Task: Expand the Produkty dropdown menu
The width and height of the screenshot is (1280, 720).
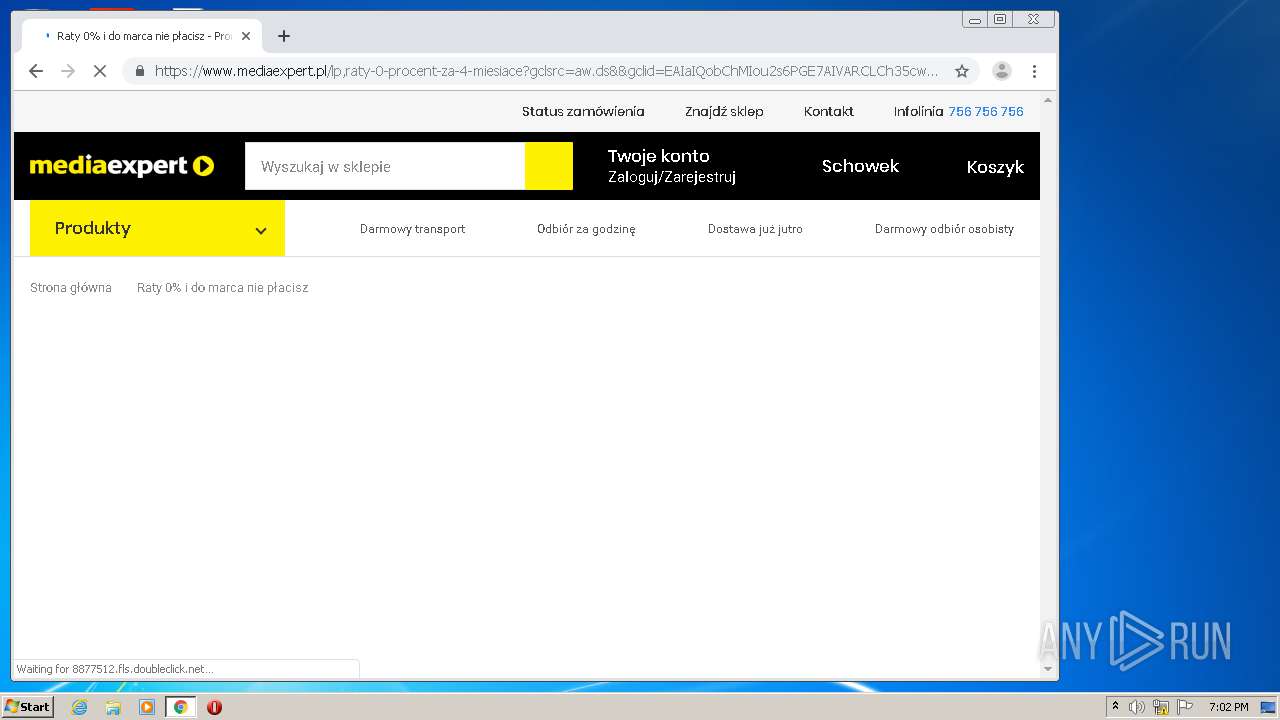Action: (x=157, y=228)
